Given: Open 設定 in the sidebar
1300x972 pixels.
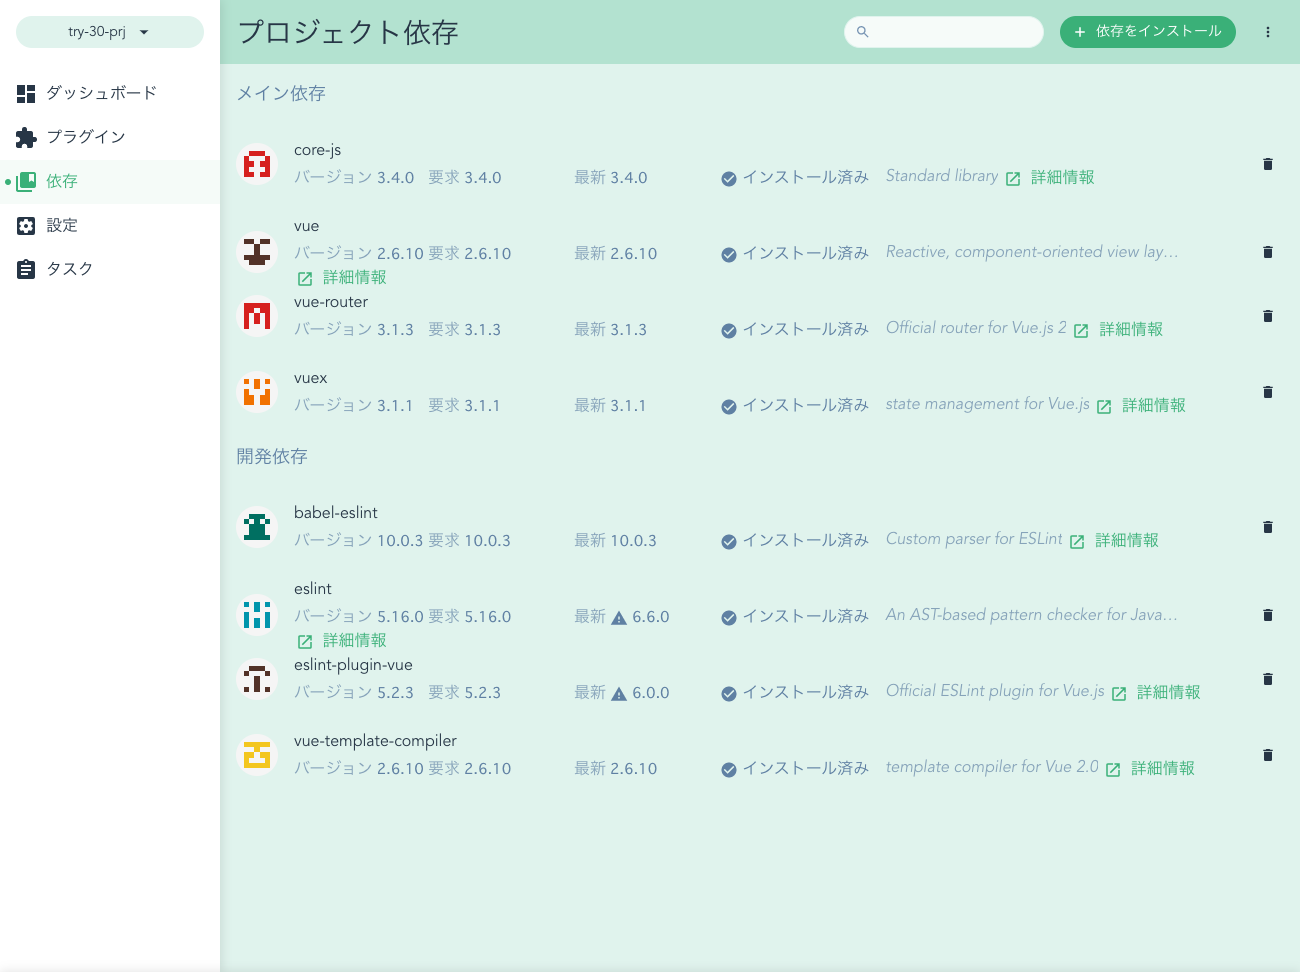Looking at the screenshot, I should click(110, 225).
